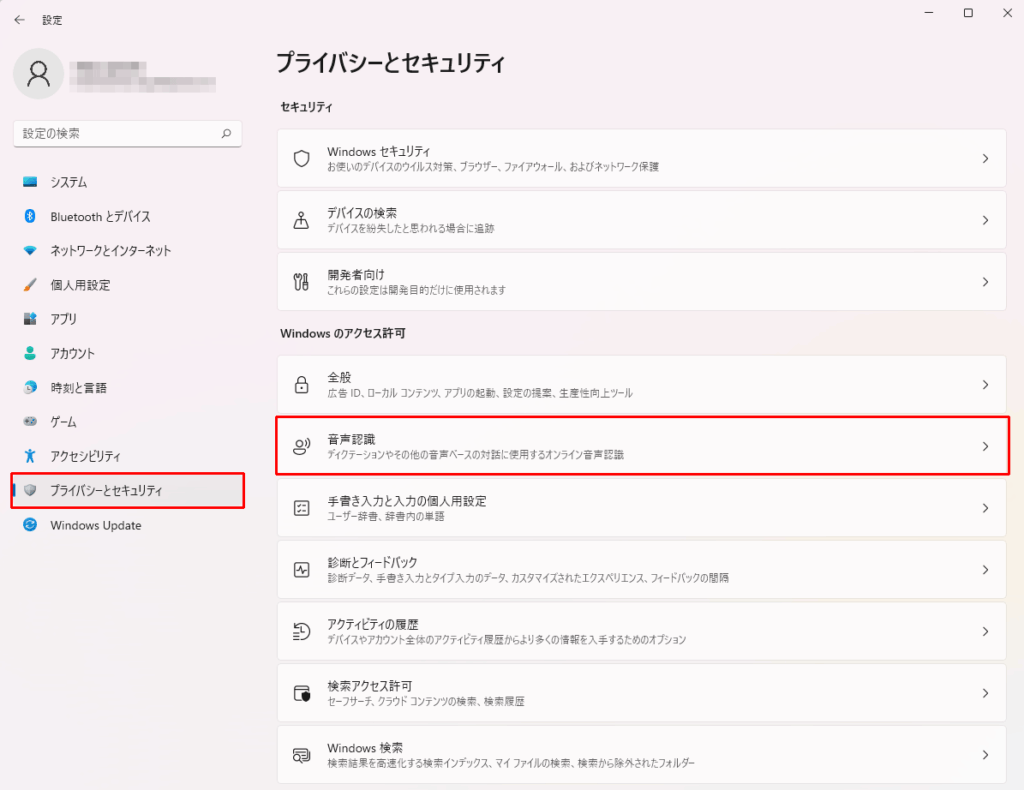Click the アクセシビリティ figure icon
This screenshot has height=790, width=1024.
tap(30, 456)
